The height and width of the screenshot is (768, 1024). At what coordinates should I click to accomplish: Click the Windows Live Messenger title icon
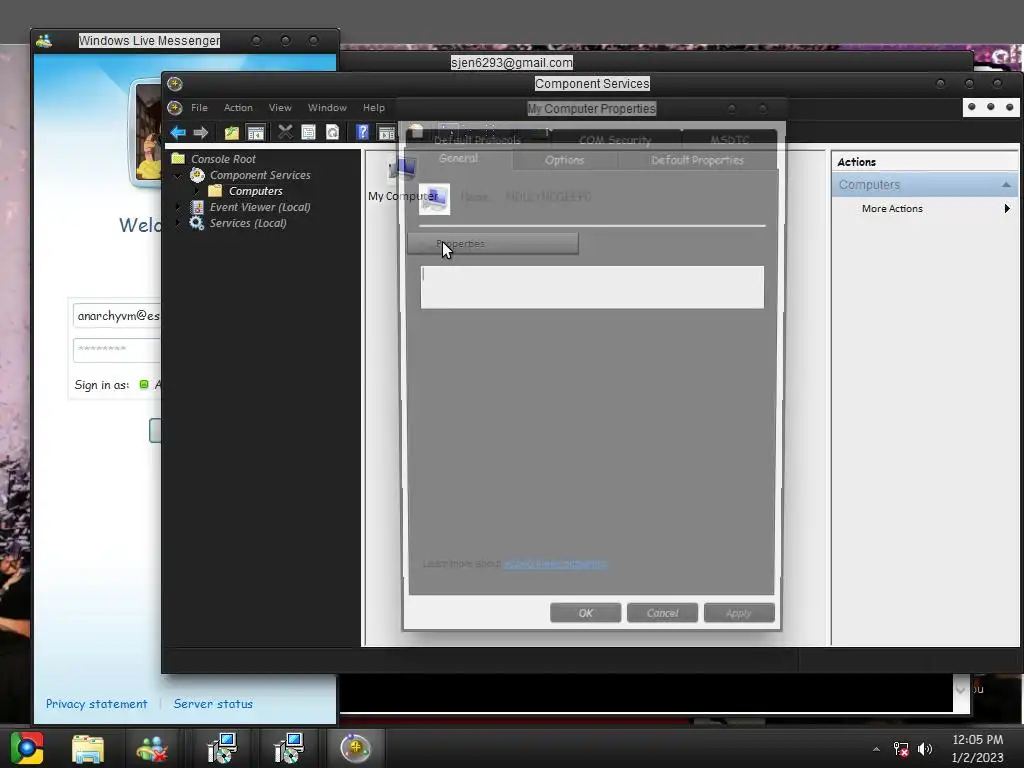pyautogui.click(x=44, y=41)
